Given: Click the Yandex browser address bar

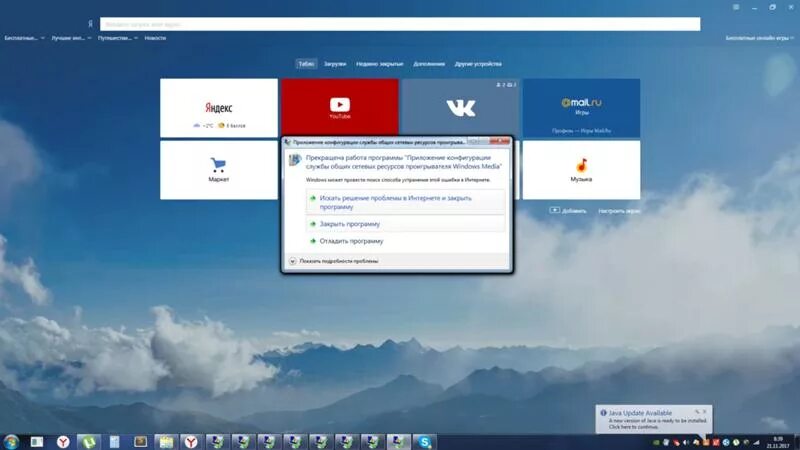Looking at the screenshot, I should tap(400, 24).
